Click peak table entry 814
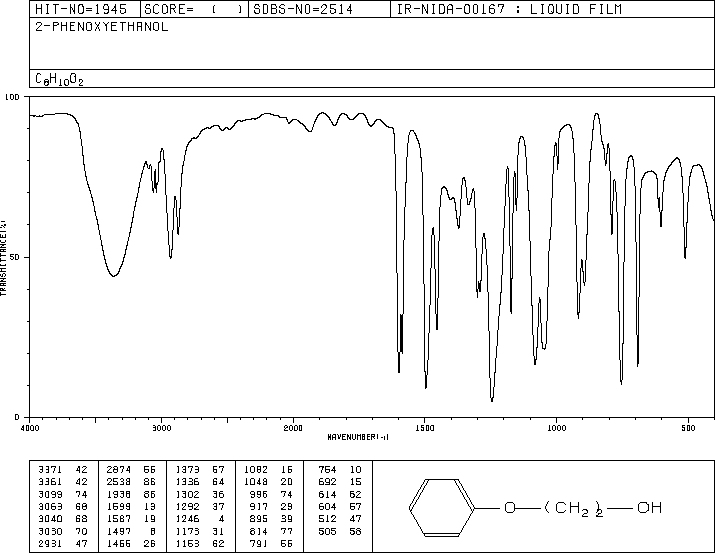This screenshot has height=553, width=715. 259,531
